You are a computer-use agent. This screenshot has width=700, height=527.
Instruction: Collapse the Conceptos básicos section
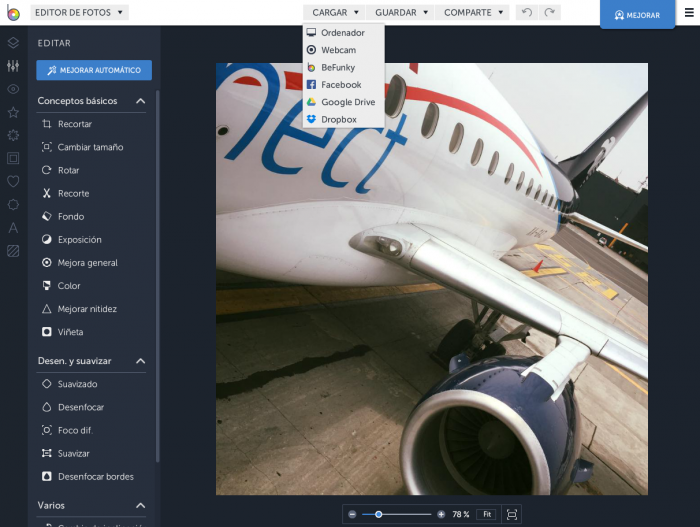(140, 101)
